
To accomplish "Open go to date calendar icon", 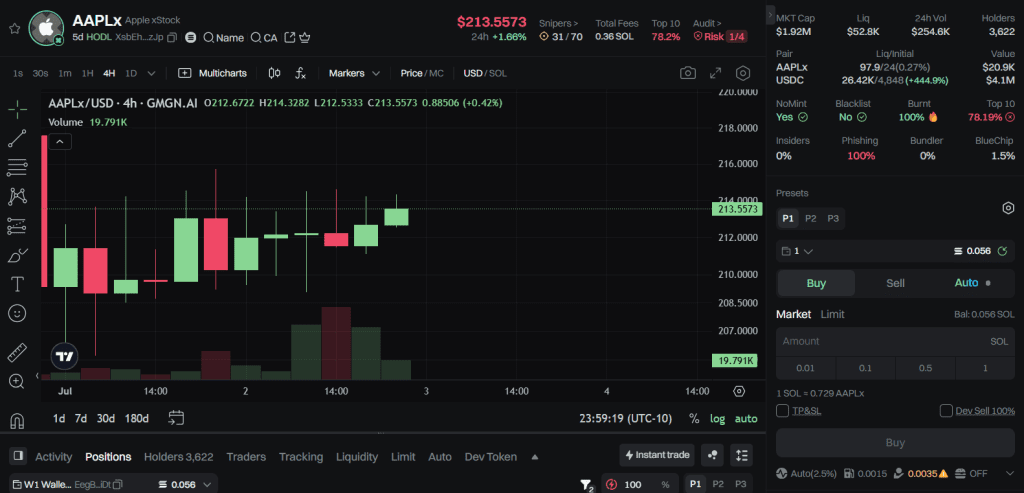I will pyautogui.click(x=176, y=418).
